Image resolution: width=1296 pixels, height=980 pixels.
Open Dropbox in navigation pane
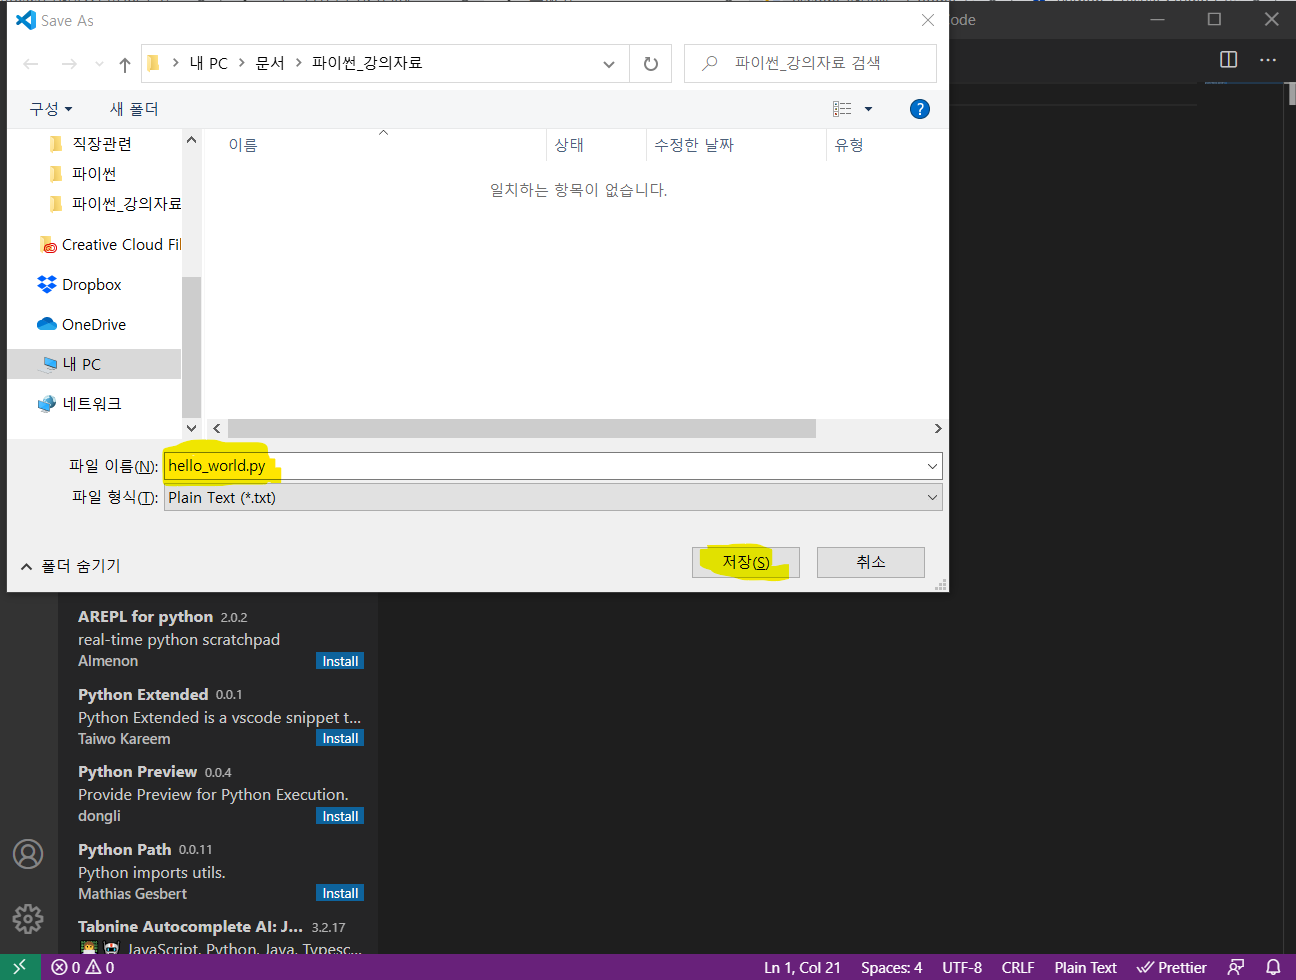pyautogui.click(x=79, y=285)
